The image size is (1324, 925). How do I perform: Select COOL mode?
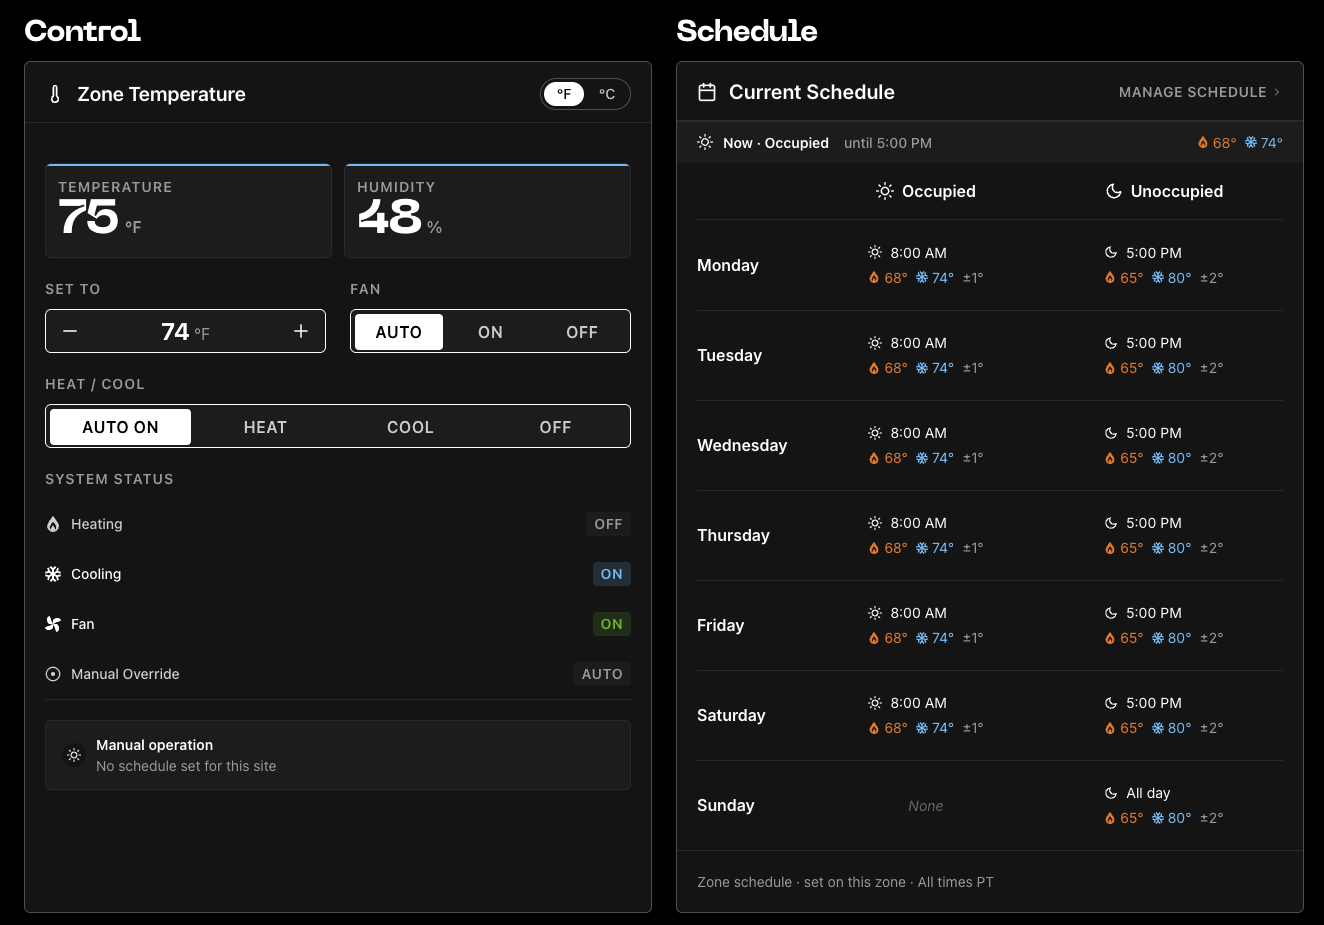(x=410, y=427)
